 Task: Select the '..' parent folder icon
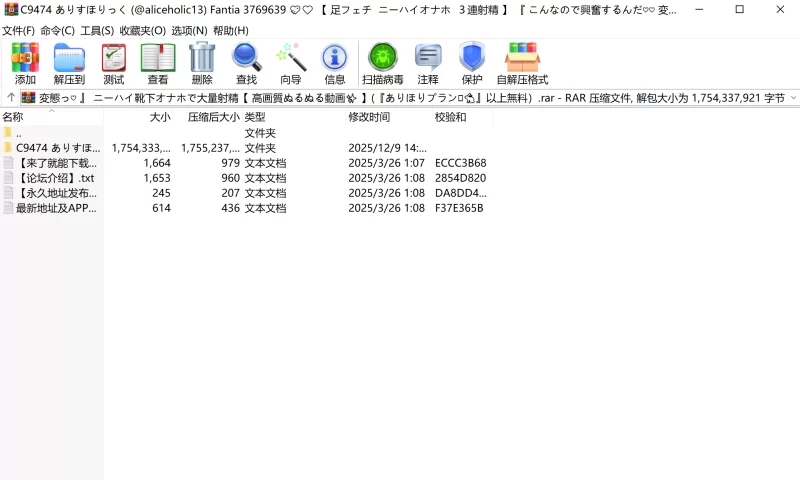7,133
